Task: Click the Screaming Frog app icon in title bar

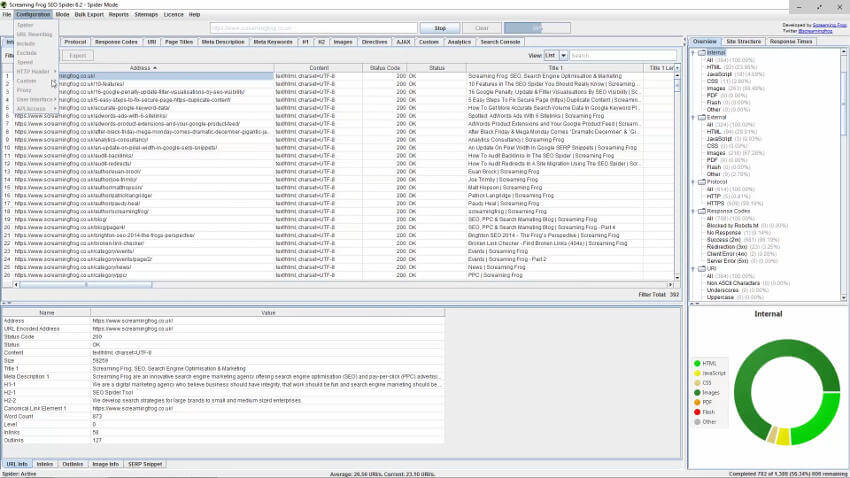Action: coord(4,4)
